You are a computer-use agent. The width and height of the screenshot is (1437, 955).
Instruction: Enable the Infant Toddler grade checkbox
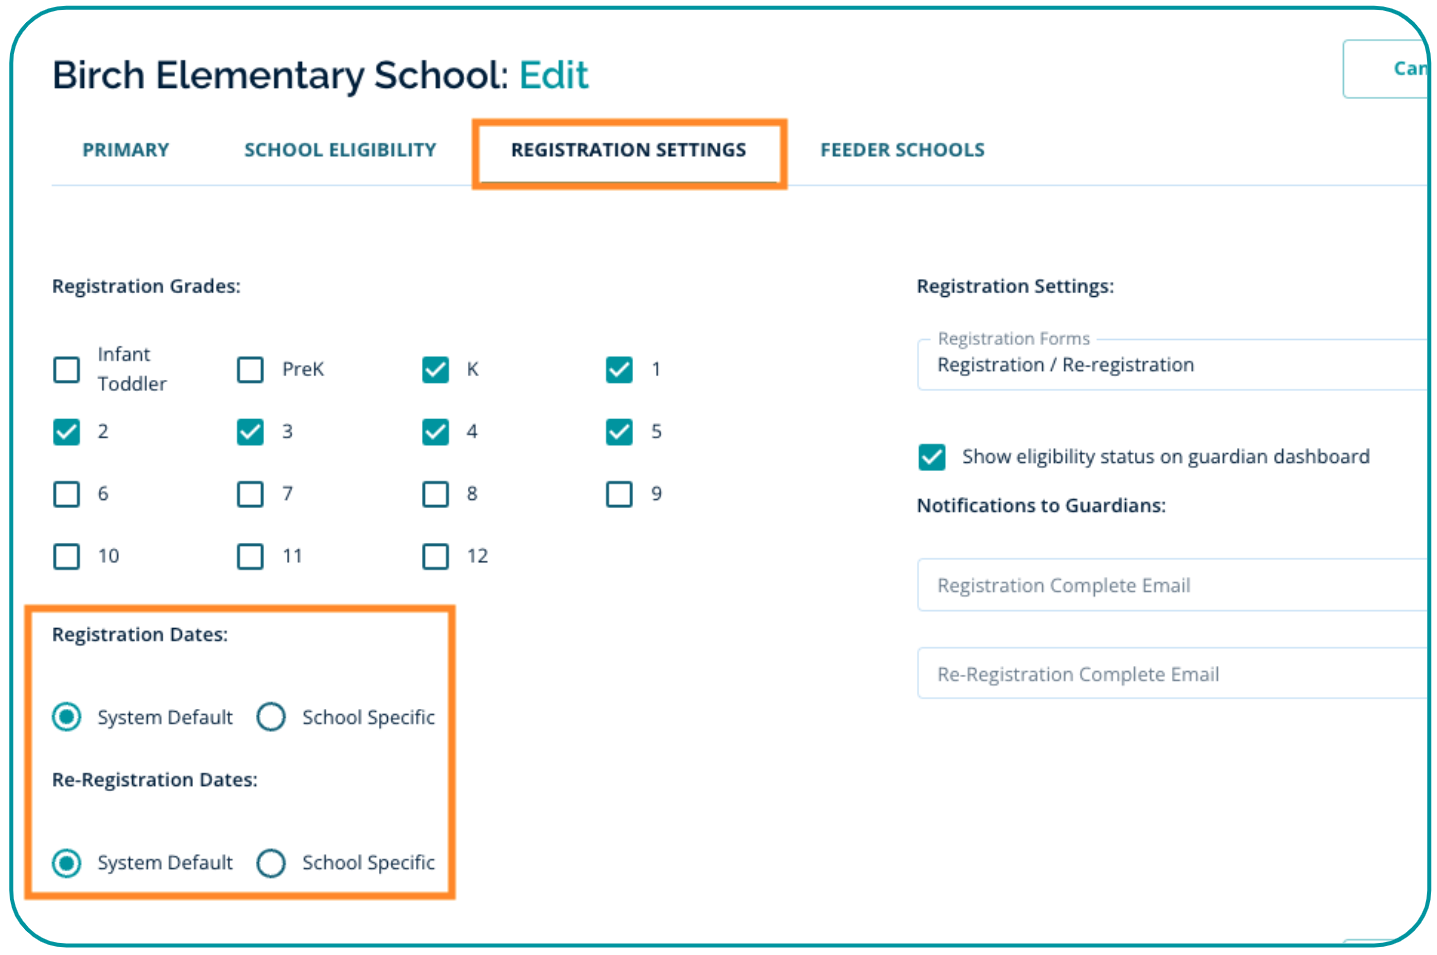click(67, 370)
